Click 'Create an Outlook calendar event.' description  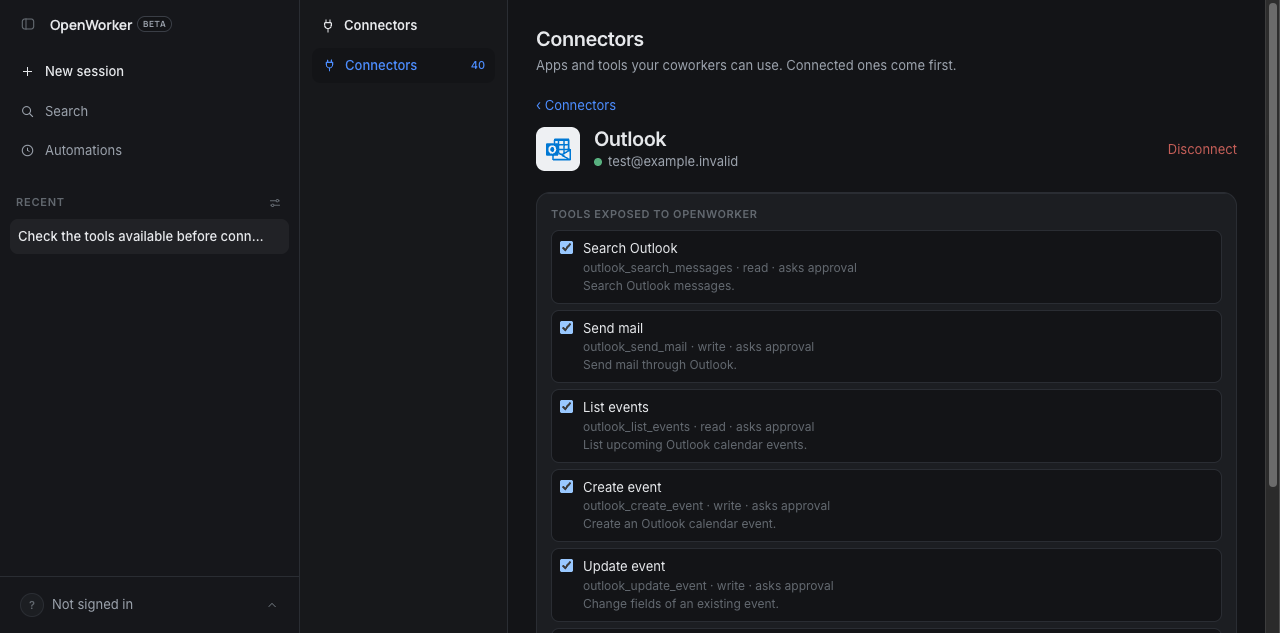pyautogui.click(x=680, y=524)
